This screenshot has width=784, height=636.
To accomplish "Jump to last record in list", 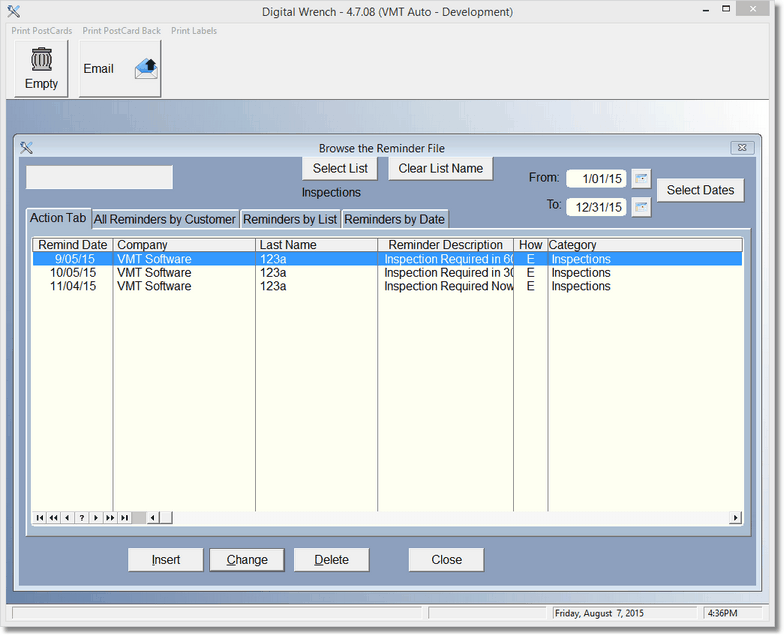I will [124, 518].
